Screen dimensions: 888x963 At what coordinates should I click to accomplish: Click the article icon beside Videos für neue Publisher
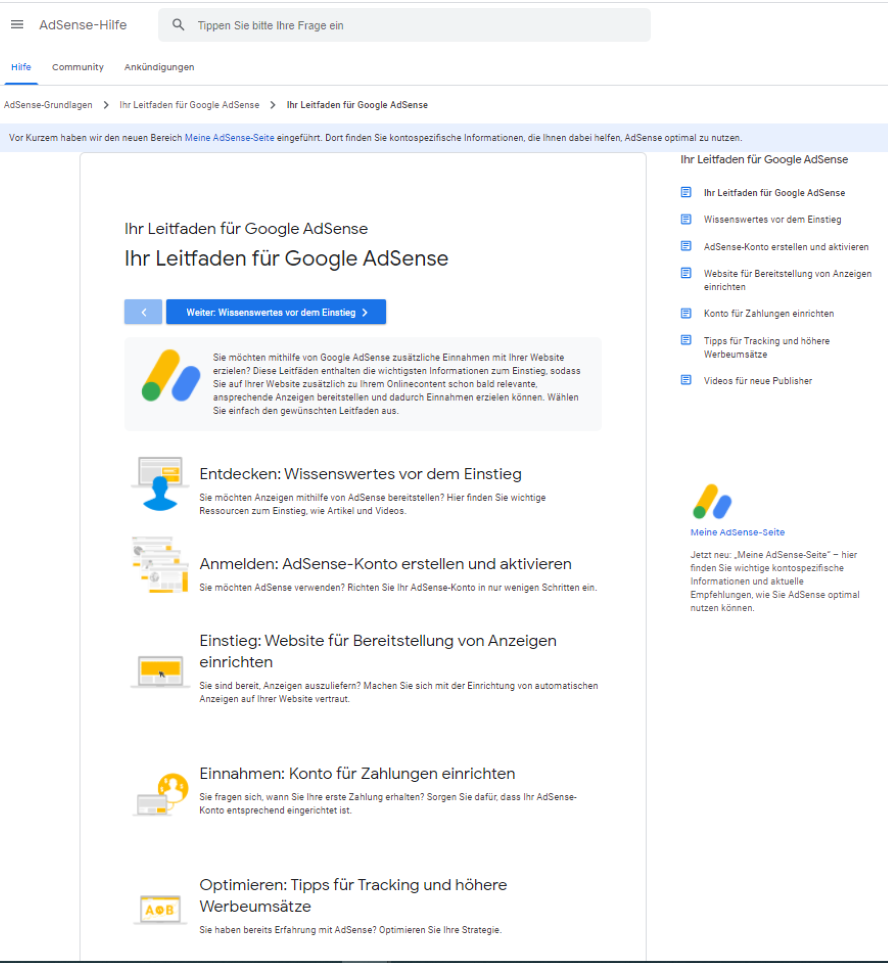[686, 380]
